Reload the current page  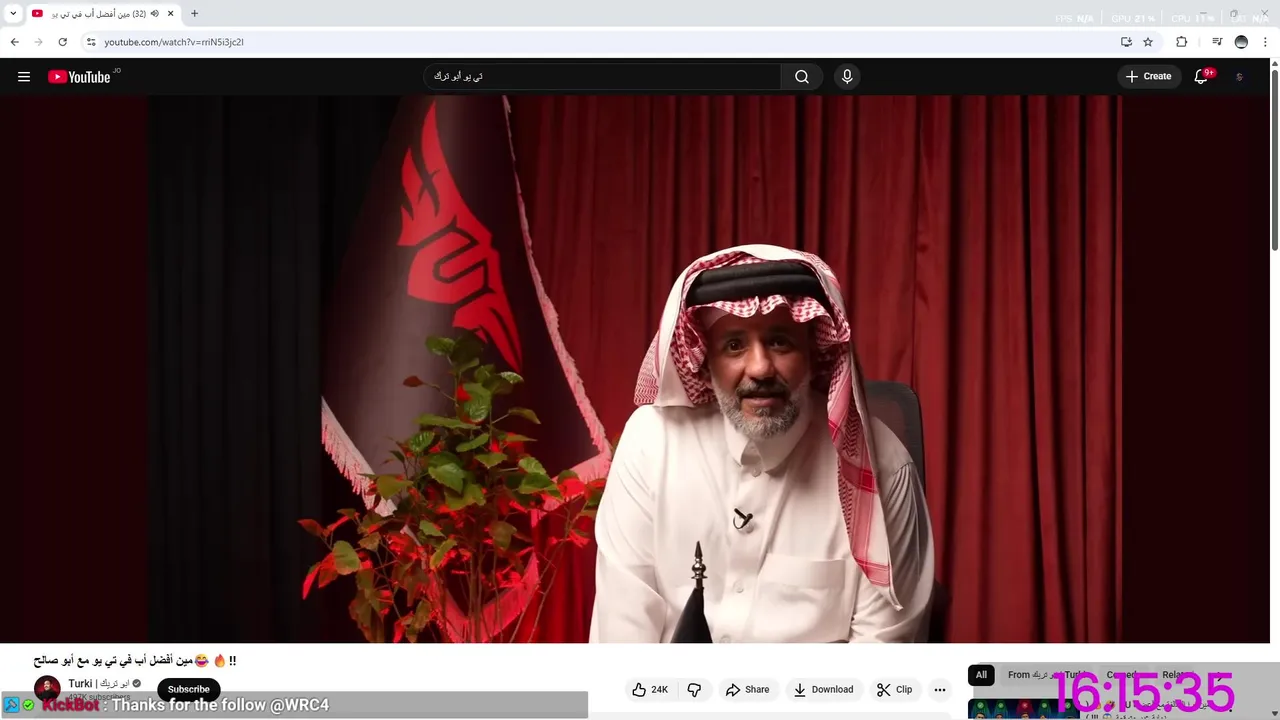pos(62,42)
